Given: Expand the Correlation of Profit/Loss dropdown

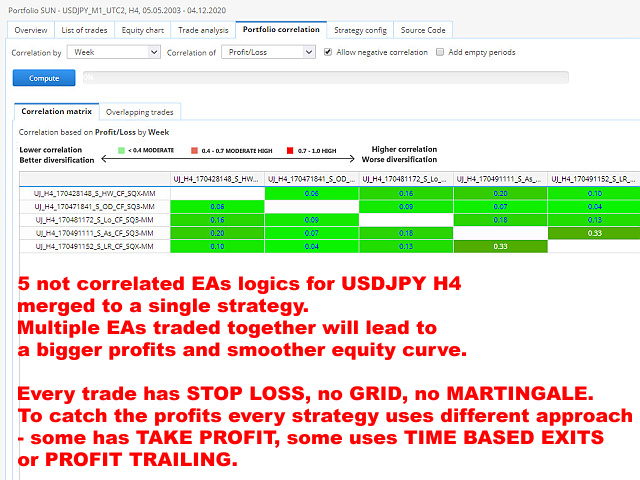Looking at the screenshot, I should [x=269, y=52].
